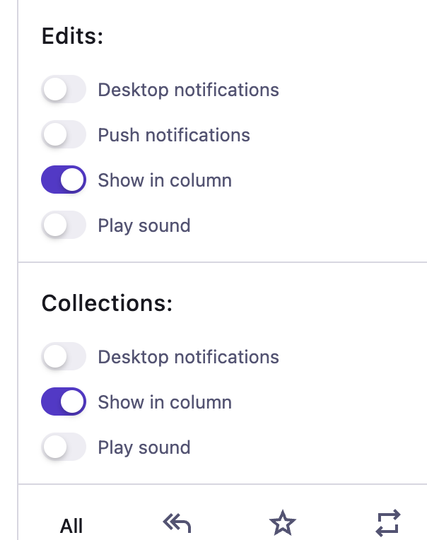427x540 pixels.
Task: Enable the Desktop notifications switch under Collections
Action: point(64,356)
